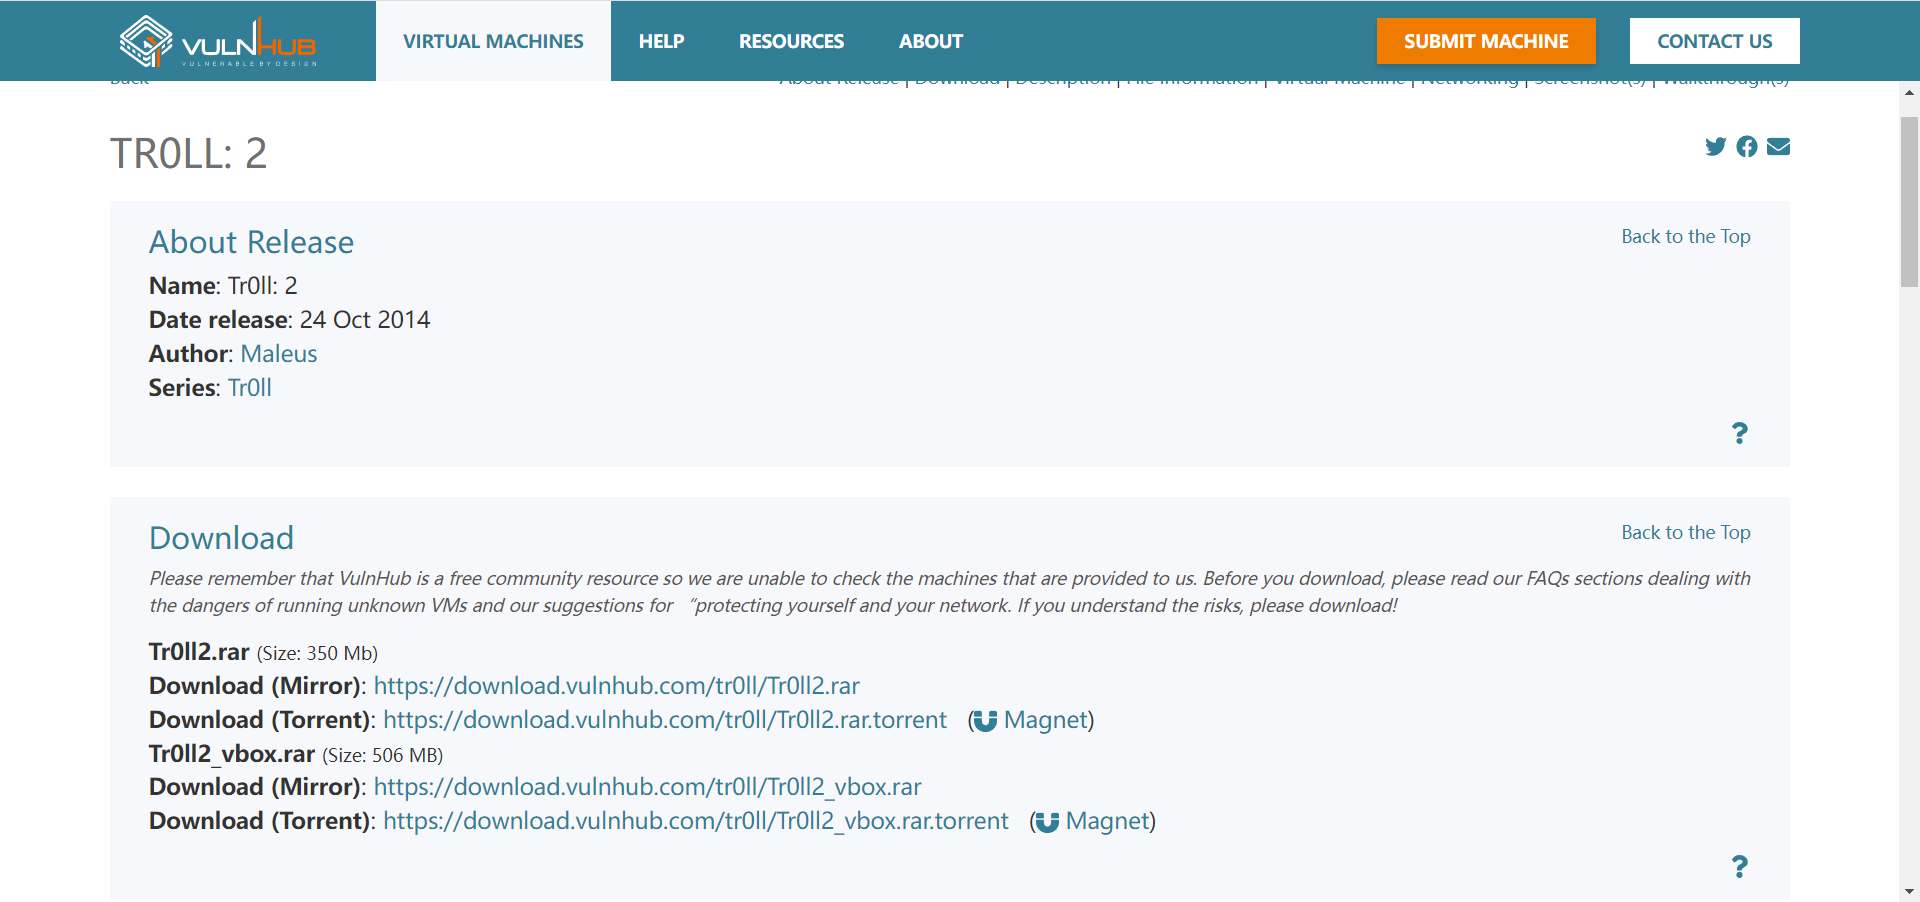Open Tr0ll2.rar.torrent link
This screenshot has width=1920, height=902.
coord(665,720)
